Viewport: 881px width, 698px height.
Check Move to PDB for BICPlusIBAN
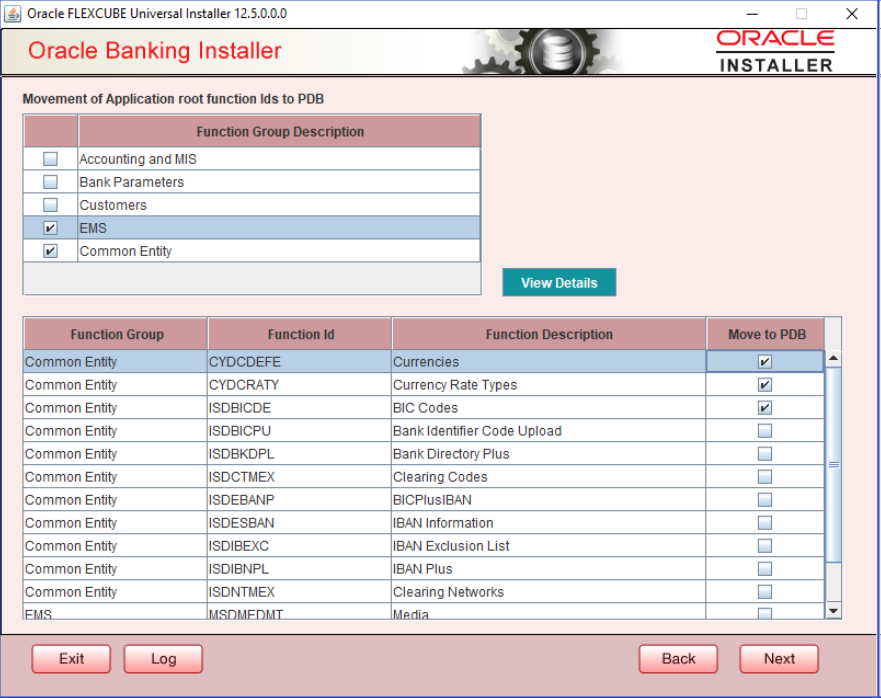click(765, 500)
